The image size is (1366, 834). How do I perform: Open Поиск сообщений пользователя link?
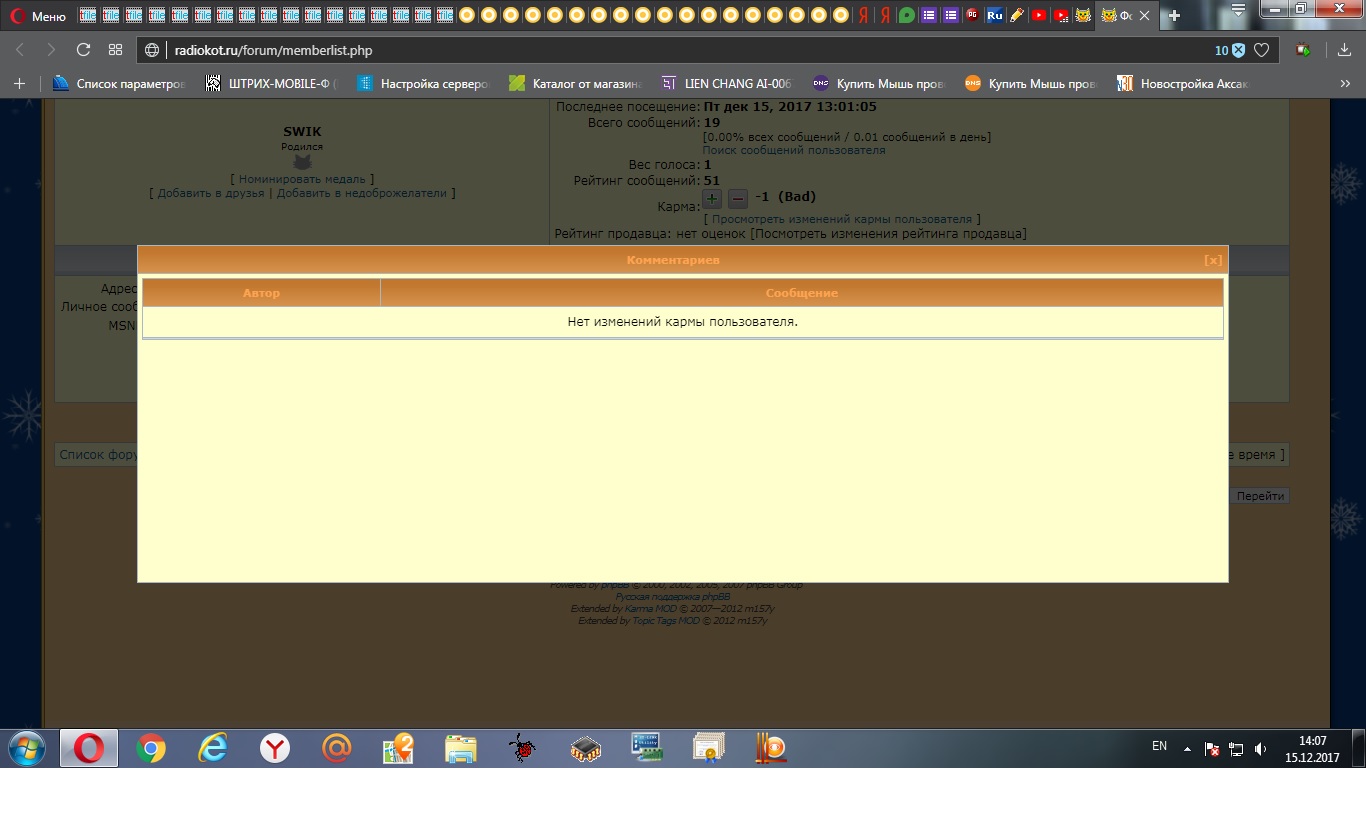[x=793, y=150]
